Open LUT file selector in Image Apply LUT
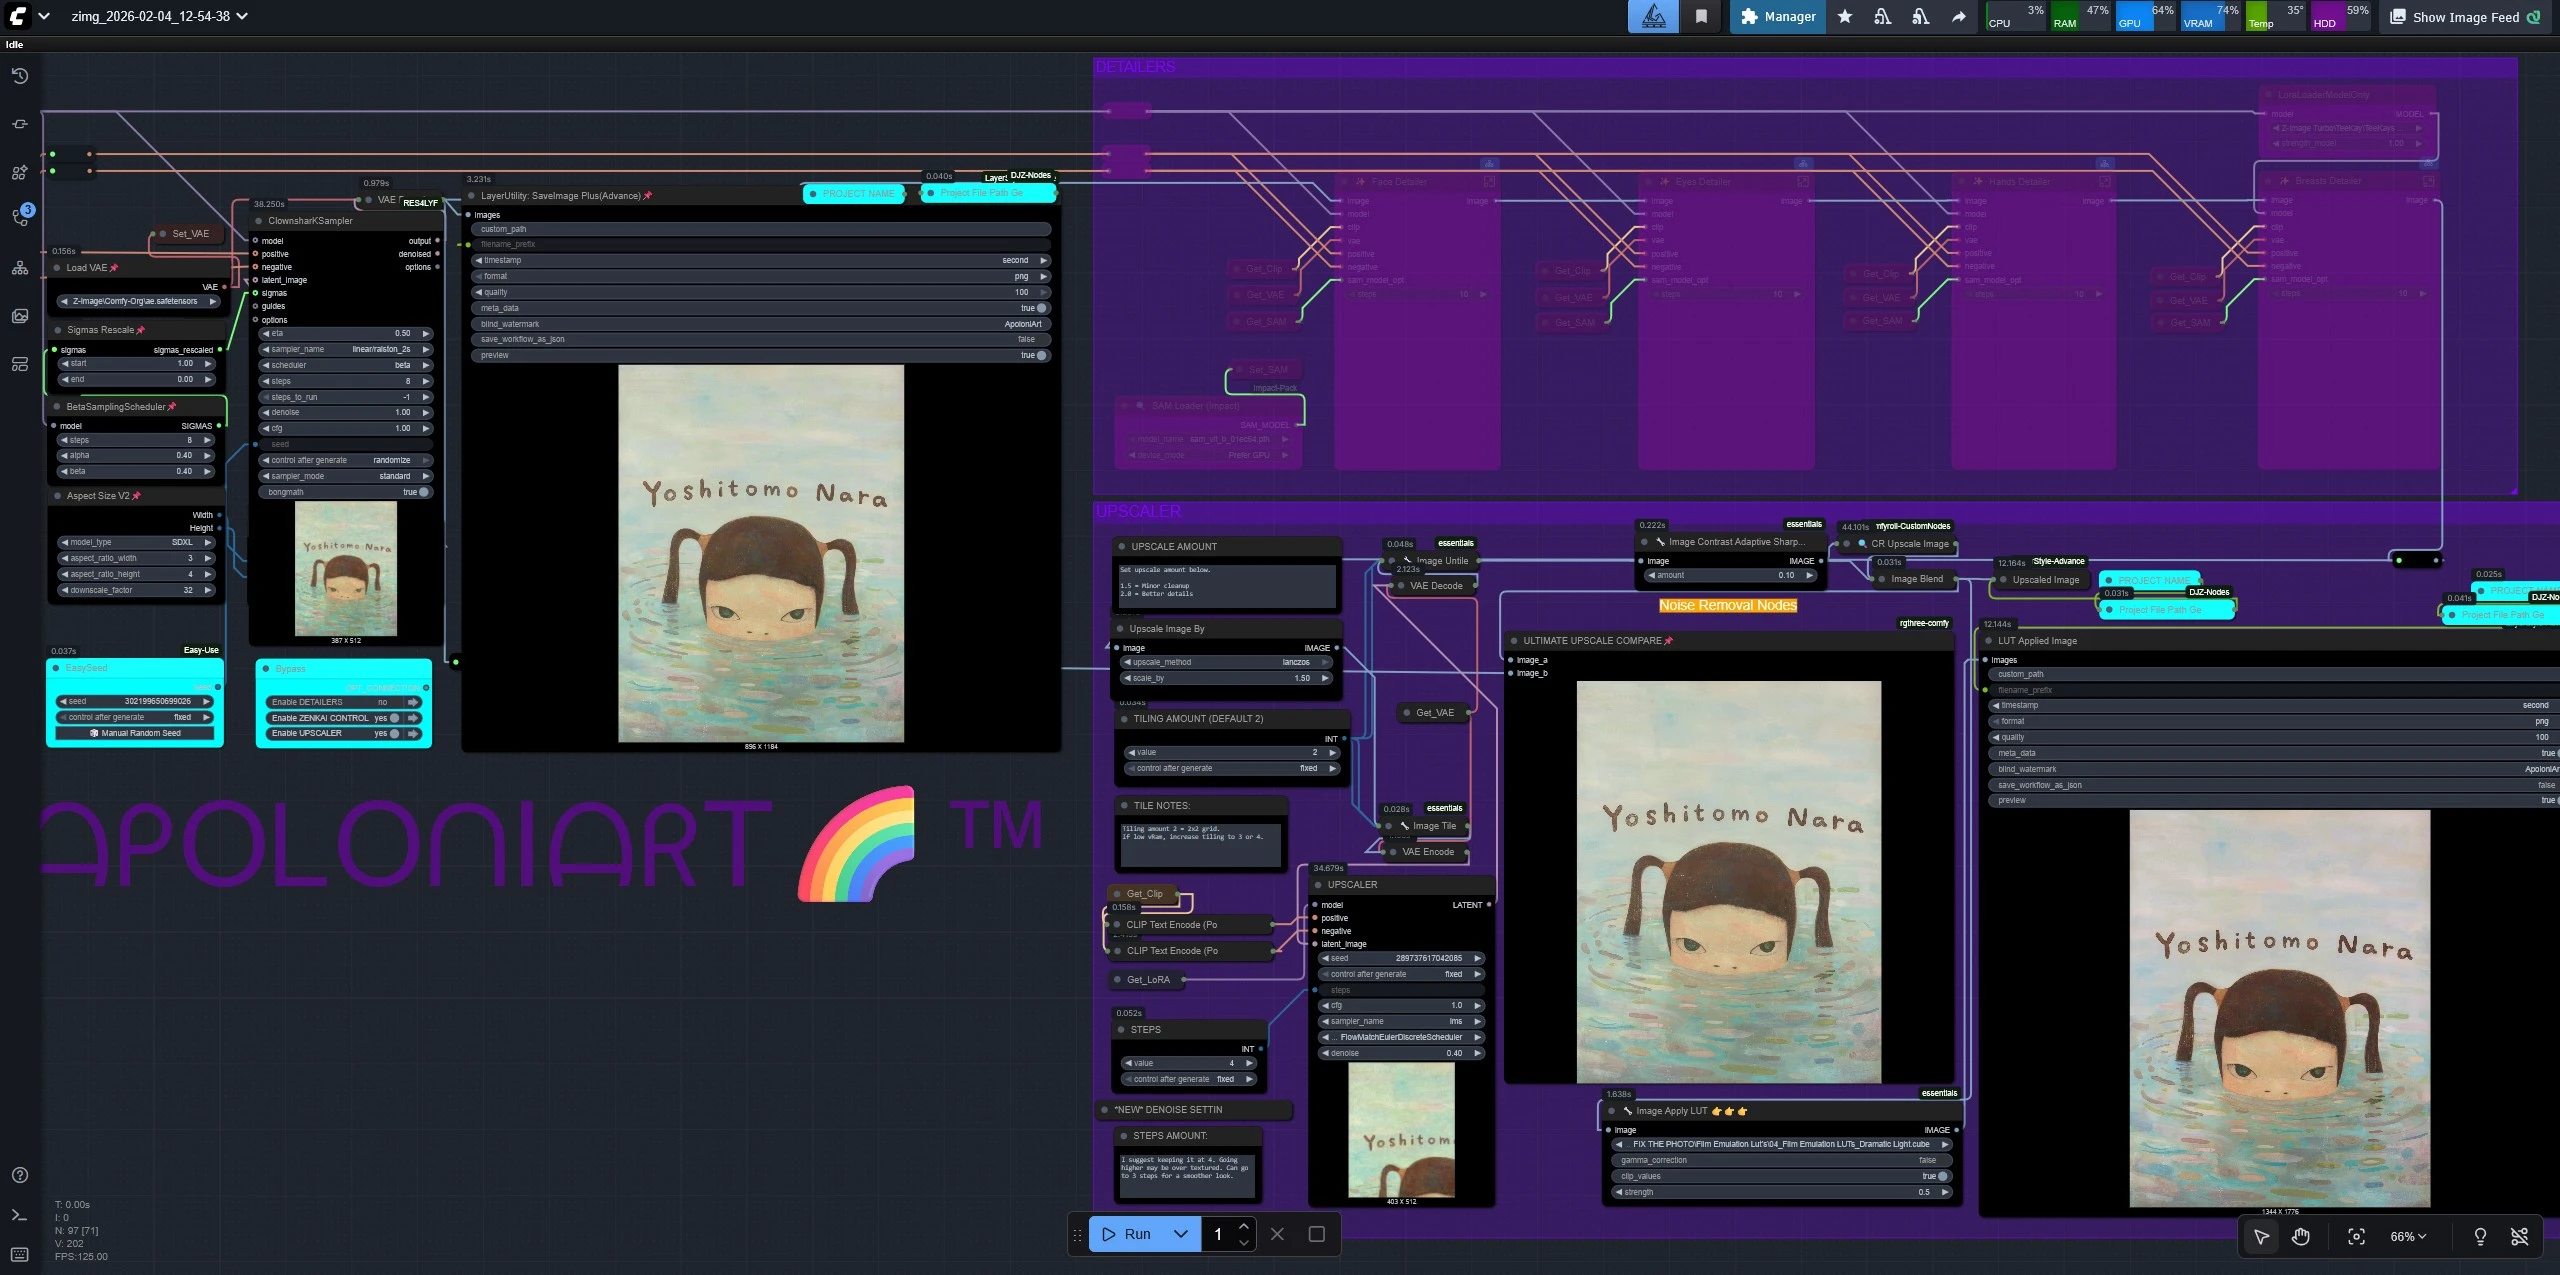The height and width of the screenshot is (1275, 2560). [x=1782, y=1144]
